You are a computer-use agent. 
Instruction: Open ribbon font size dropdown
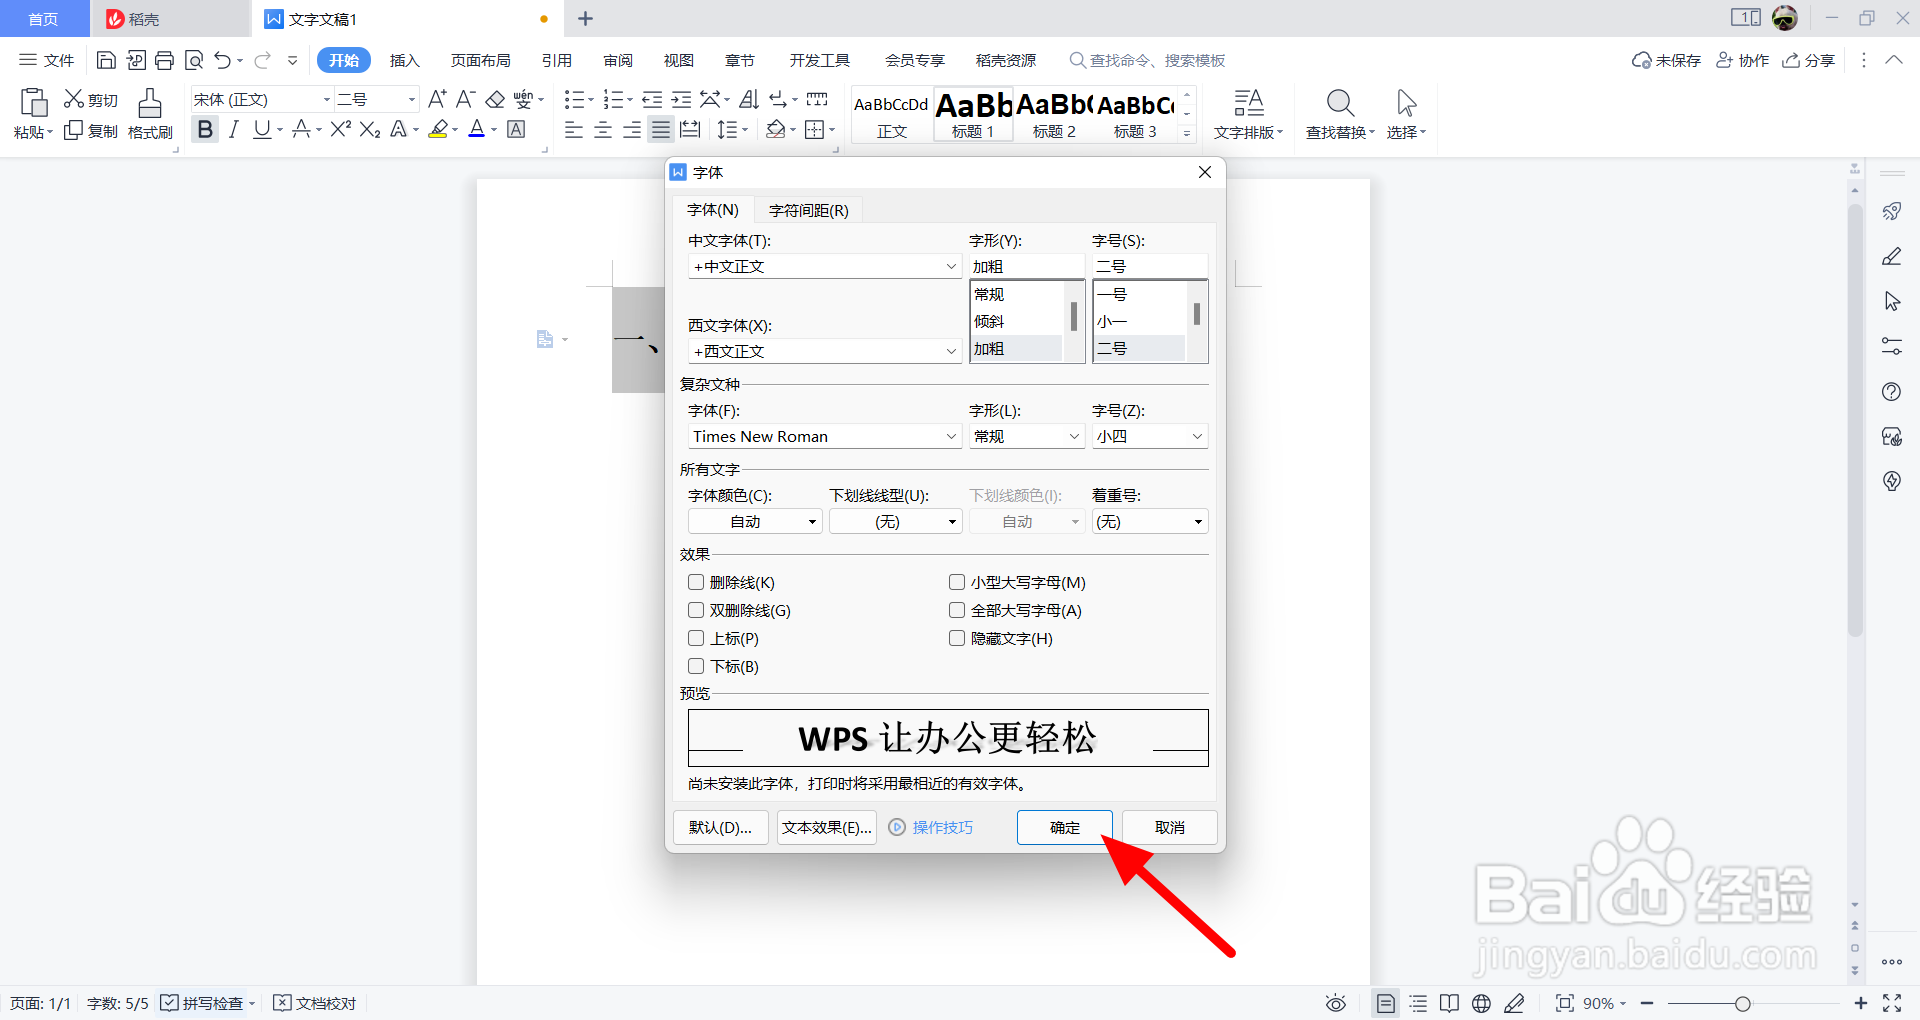[x=411, y=100]
